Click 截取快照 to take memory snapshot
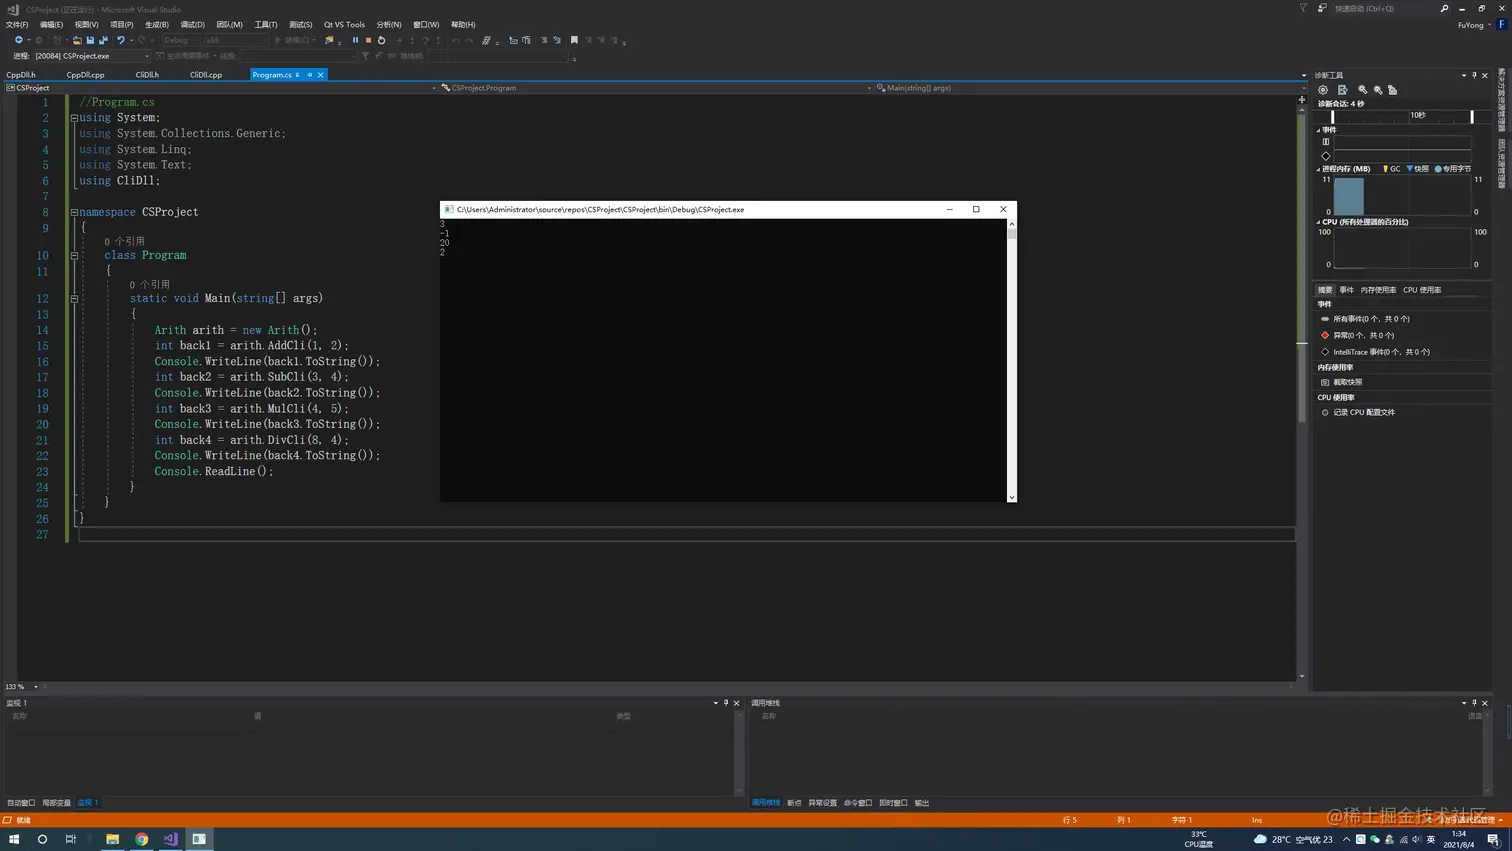1512x851 pixels. click(x=1347, y=382)
